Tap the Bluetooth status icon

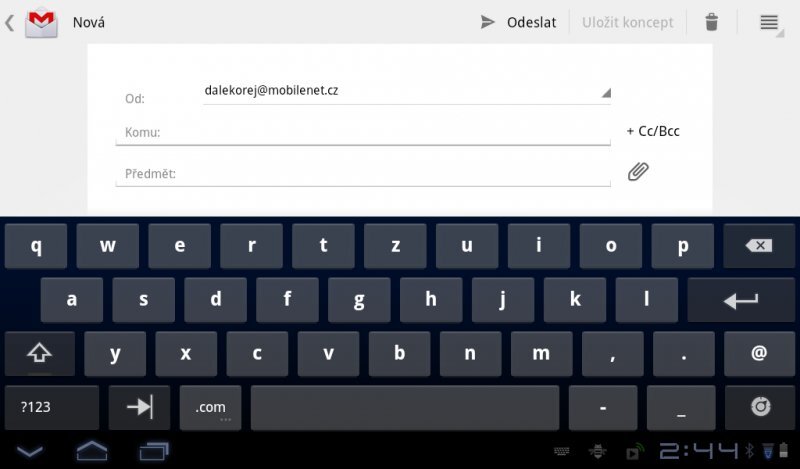[x=749, y=451]
